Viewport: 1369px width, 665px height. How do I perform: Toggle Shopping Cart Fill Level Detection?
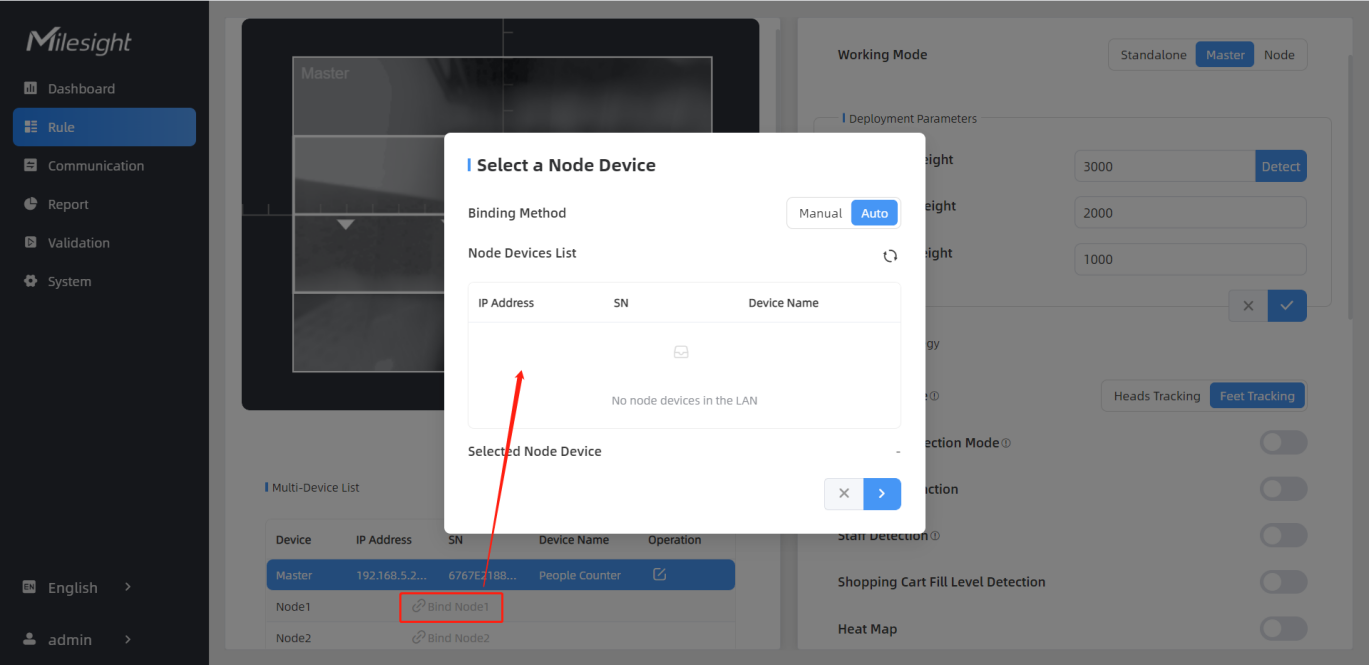tap(1283, 582)
